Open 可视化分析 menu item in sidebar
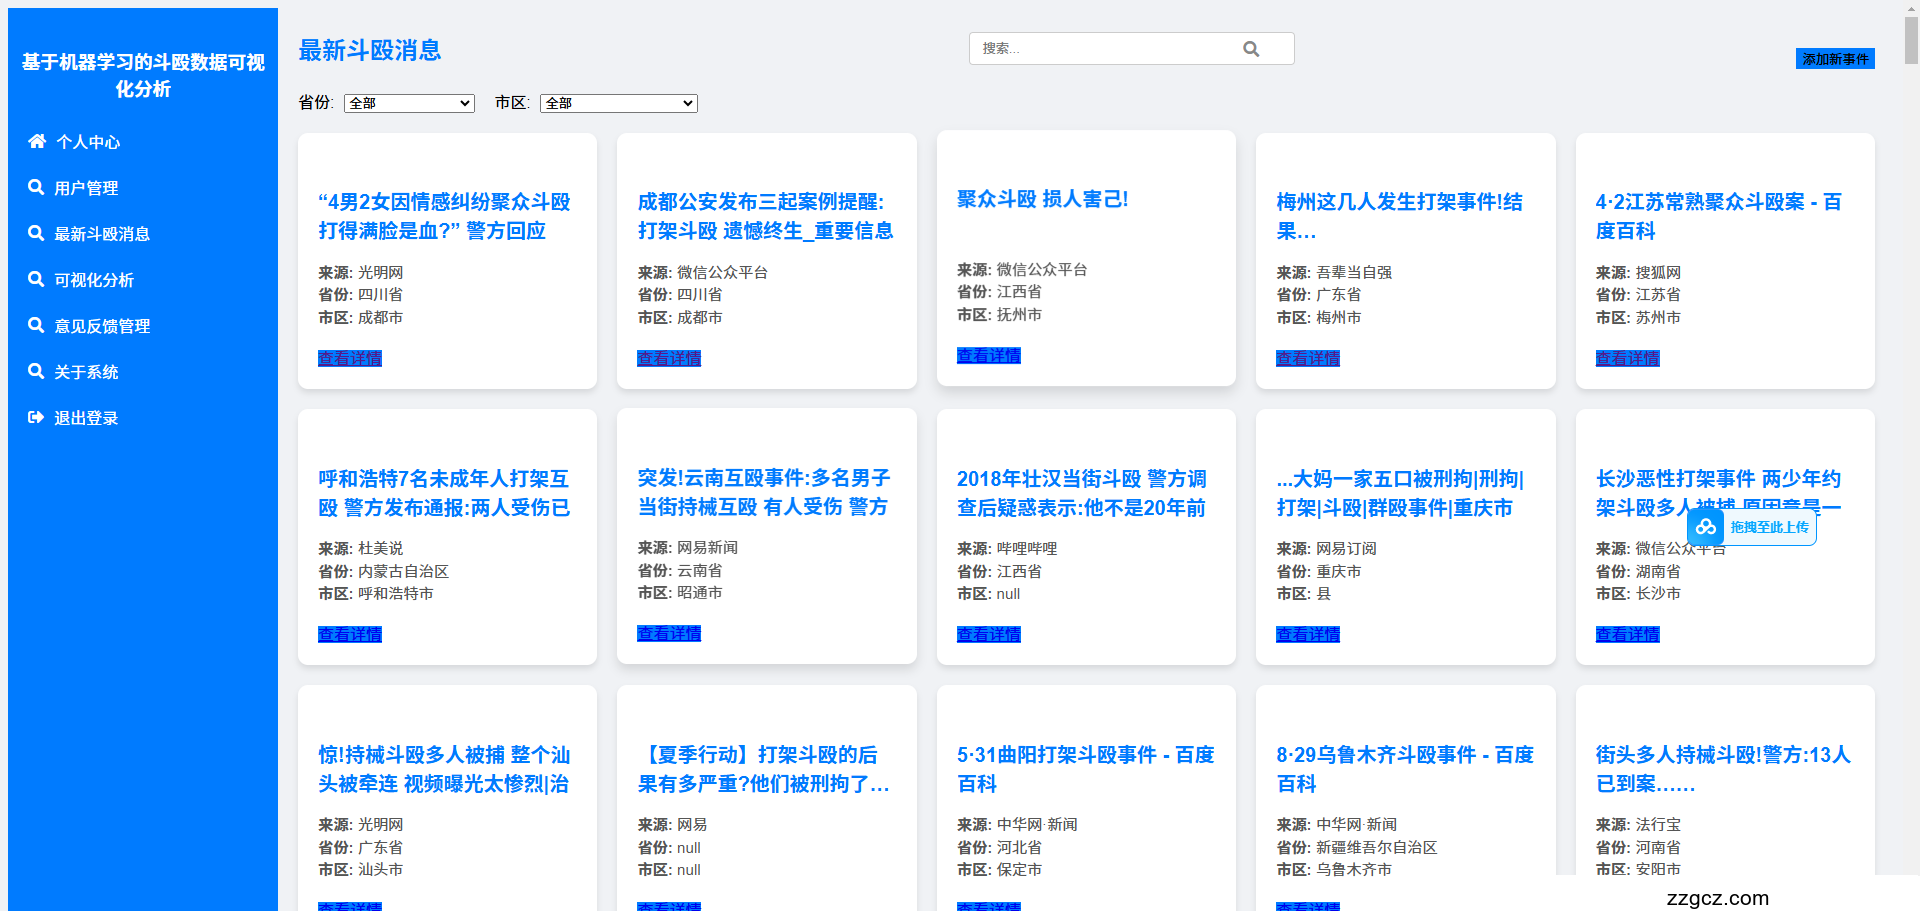This screenshot has height=911, width=1920. coord(94,280)
